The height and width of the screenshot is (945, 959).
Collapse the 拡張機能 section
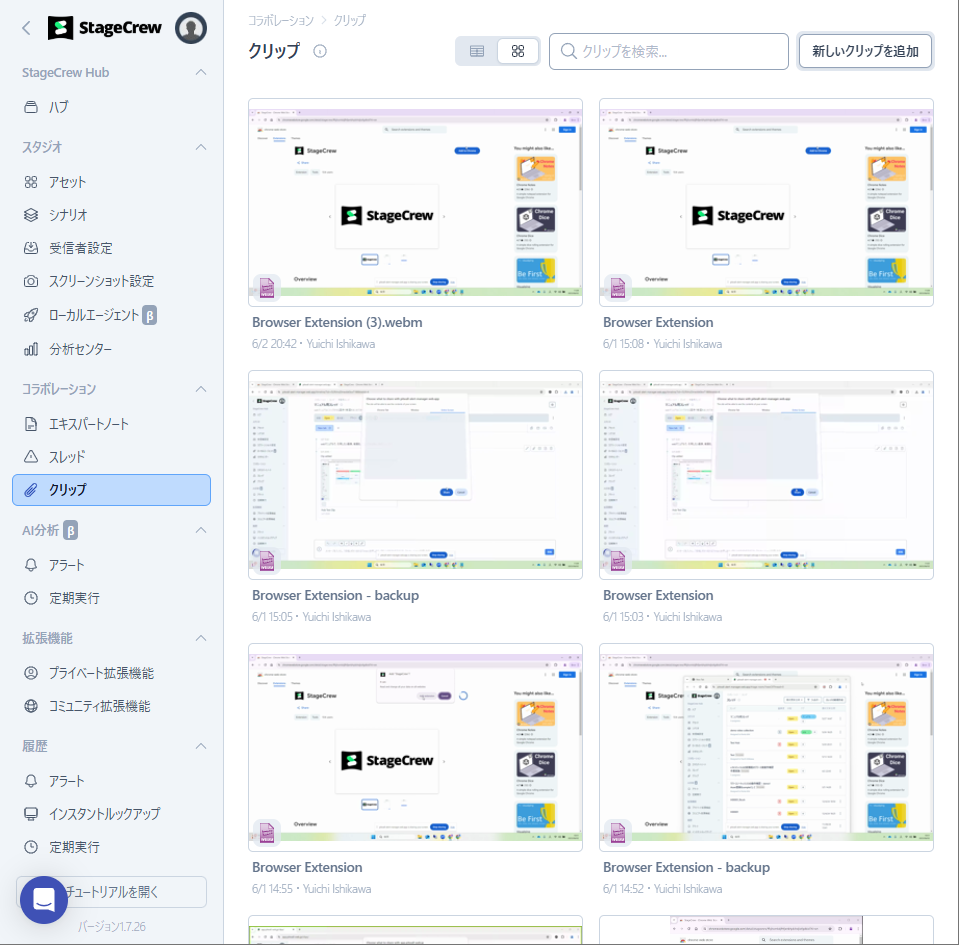point(201,638)
